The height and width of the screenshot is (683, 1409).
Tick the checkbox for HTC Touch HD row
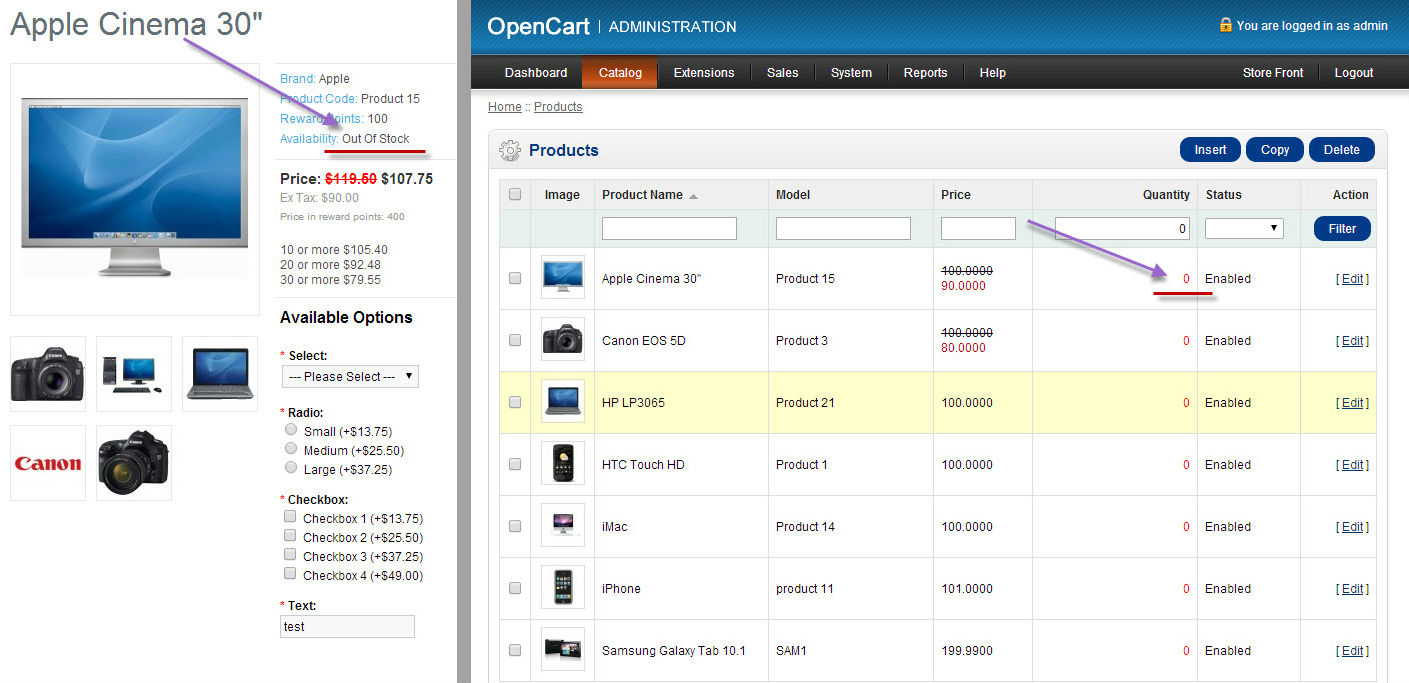click(515, 464)
